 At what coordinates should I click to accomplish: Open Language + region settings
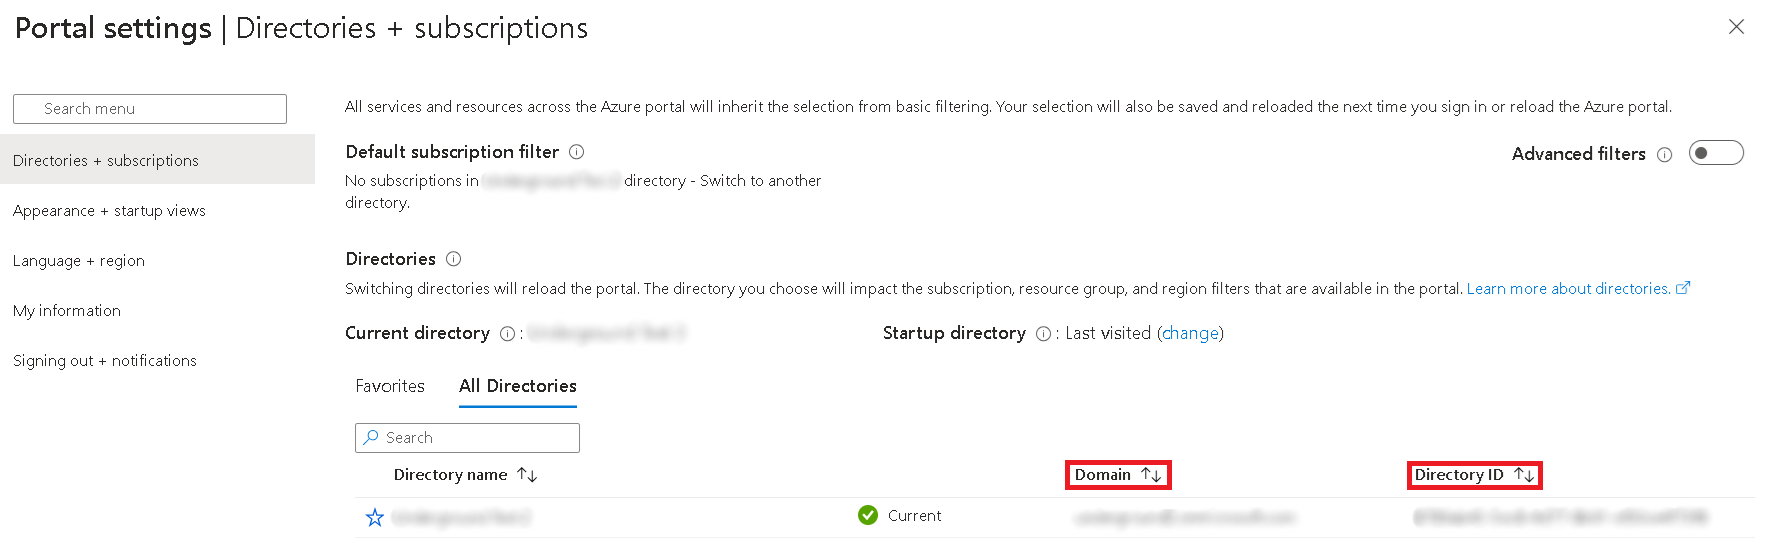(x=79, y=261)
